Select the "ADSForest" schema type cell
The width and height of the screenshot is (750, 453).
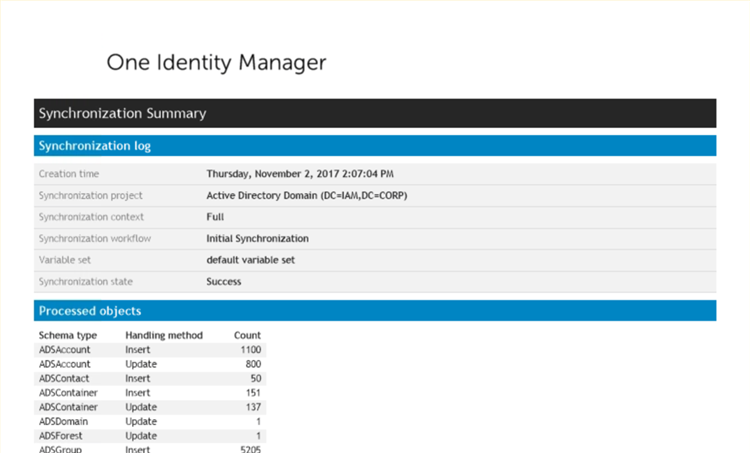tap(61, 436)
